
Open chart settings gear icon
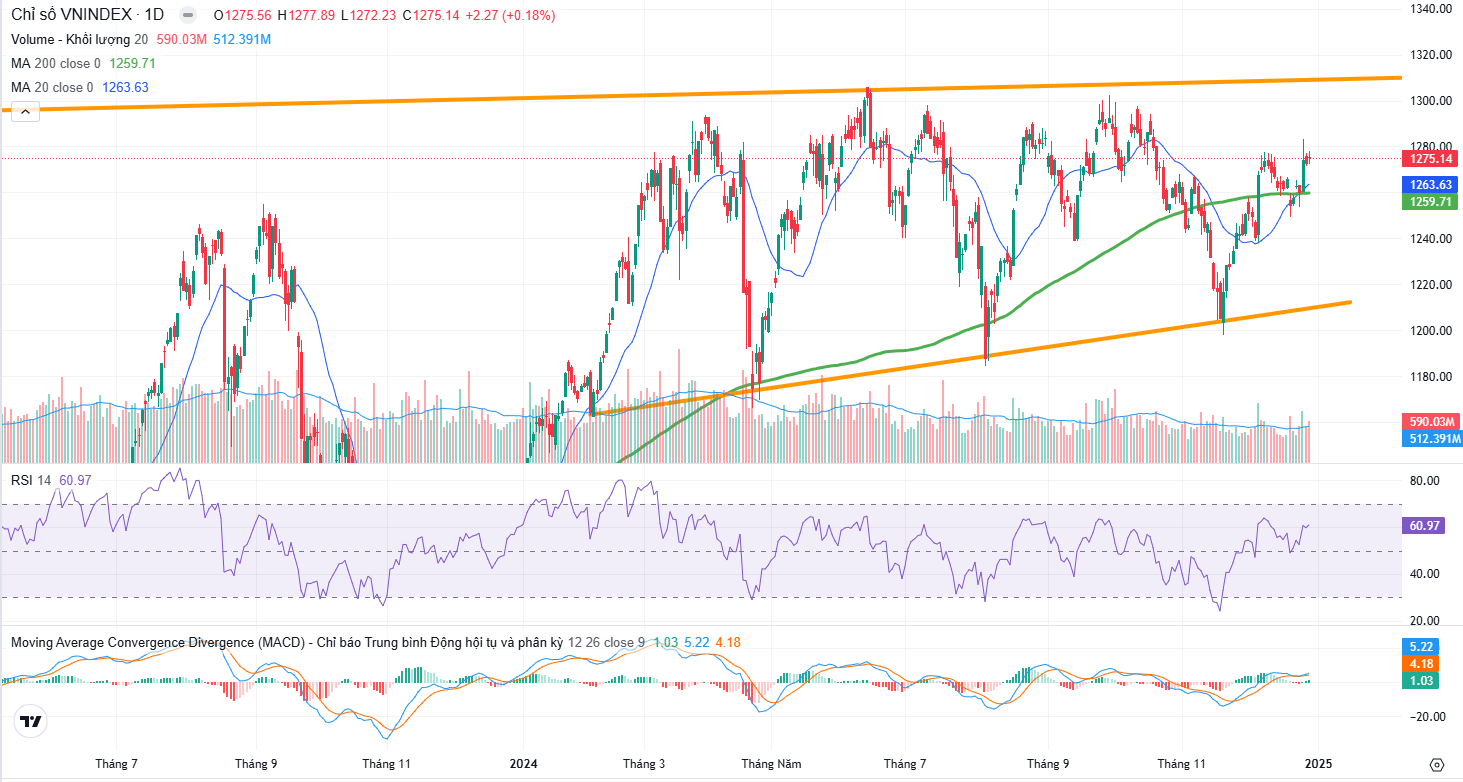coord(1436,764)
